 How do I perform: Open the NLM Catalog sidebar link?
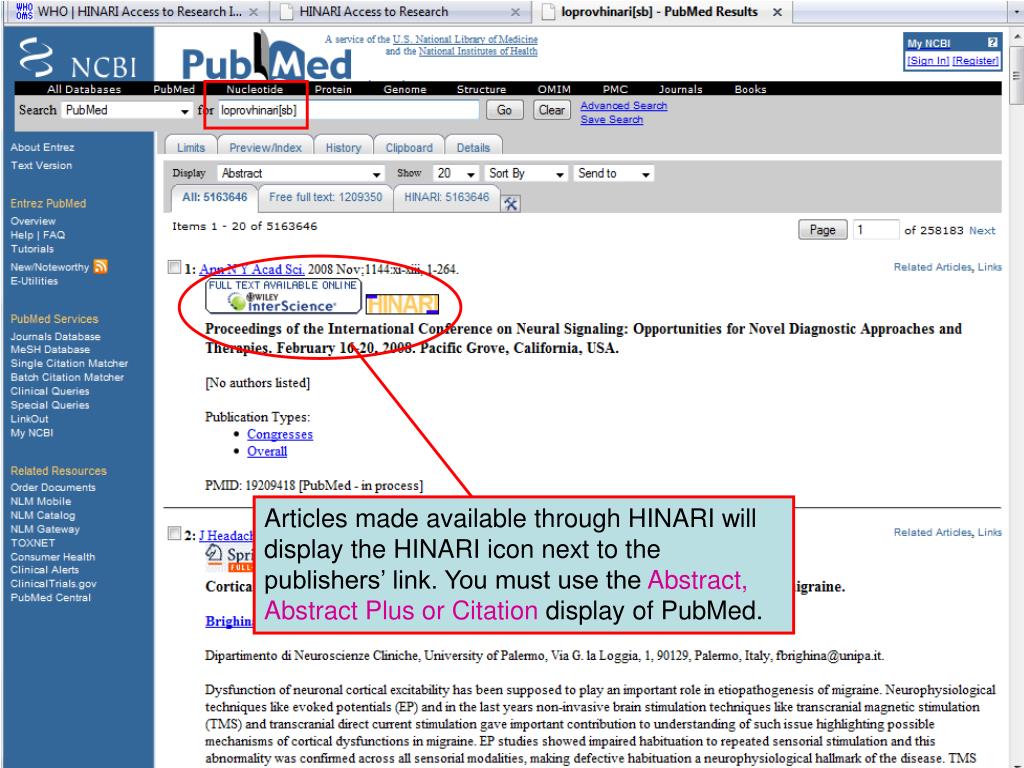click(x=42, y=515)
